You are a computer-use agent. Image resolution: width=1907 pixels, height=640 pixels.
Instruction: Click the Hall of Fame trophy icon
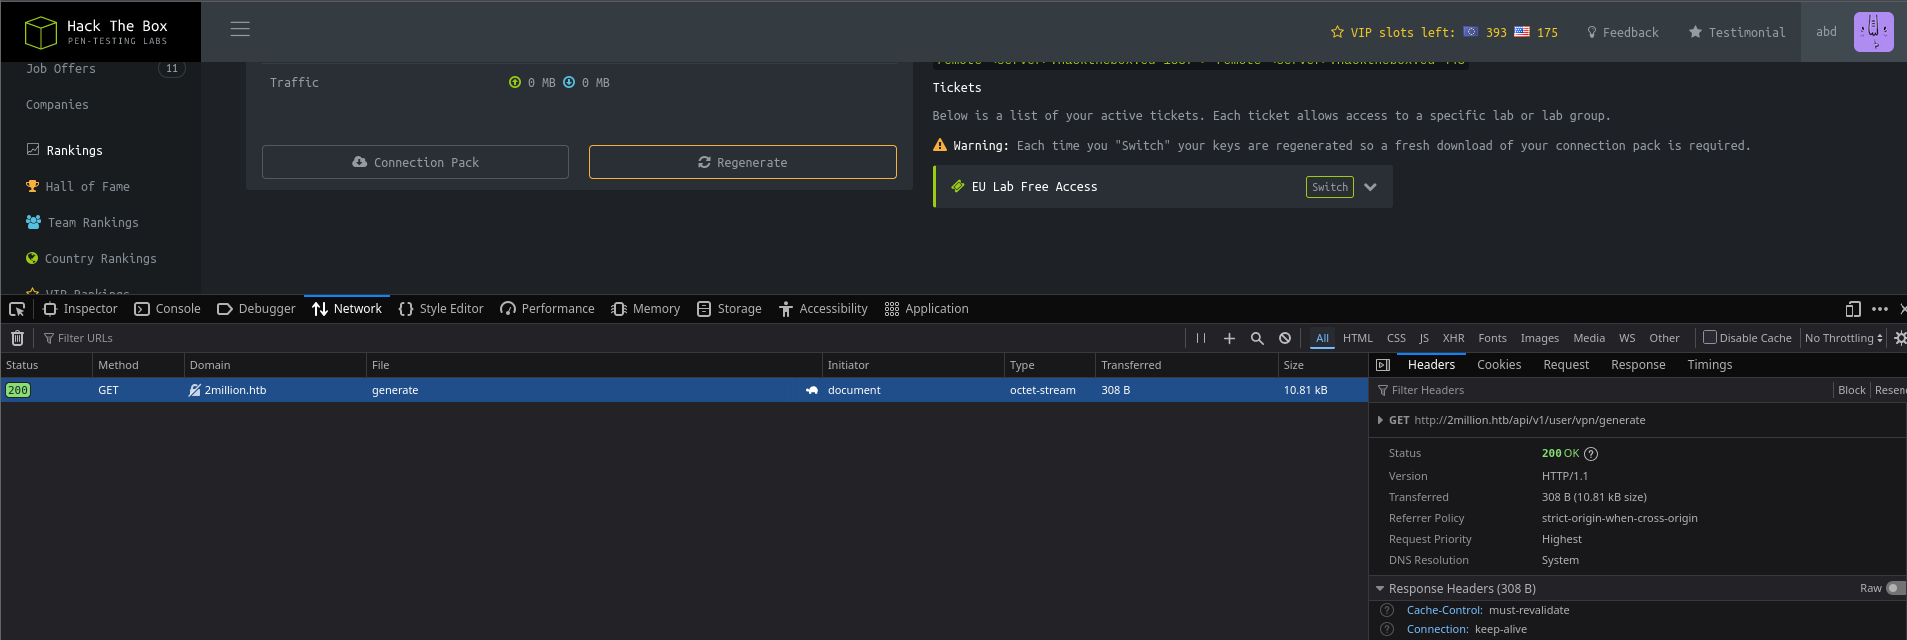pos(32,186)
